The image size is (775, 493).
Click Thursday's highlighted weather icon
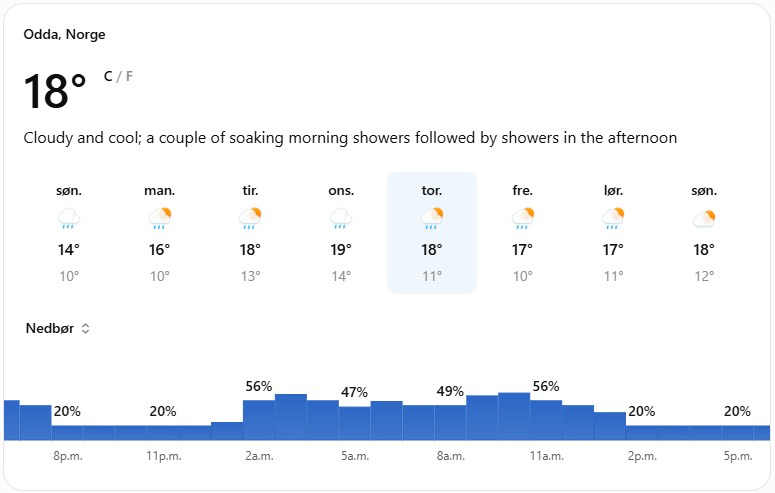432,218
